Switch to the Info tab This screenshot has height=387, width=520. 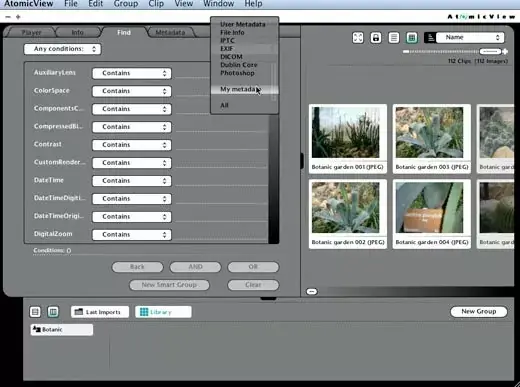(x=78, y=32)
